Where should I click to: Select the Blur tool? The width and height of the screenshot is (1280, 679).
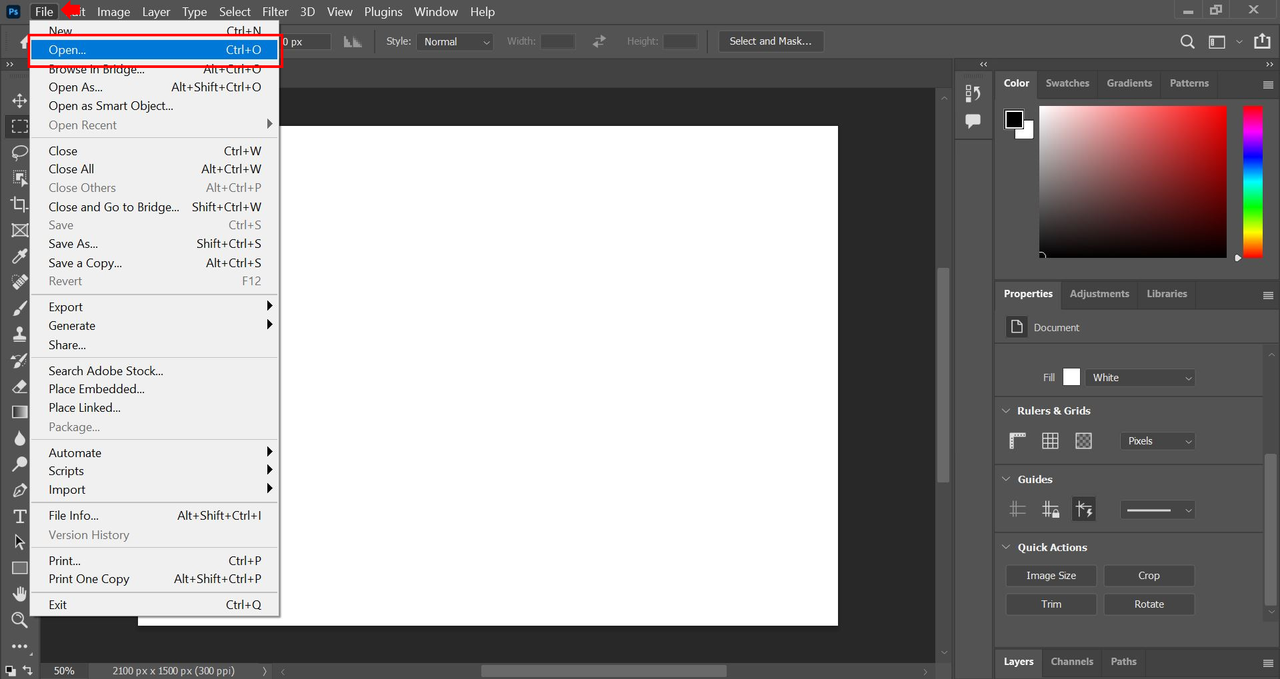coord(19,438)
